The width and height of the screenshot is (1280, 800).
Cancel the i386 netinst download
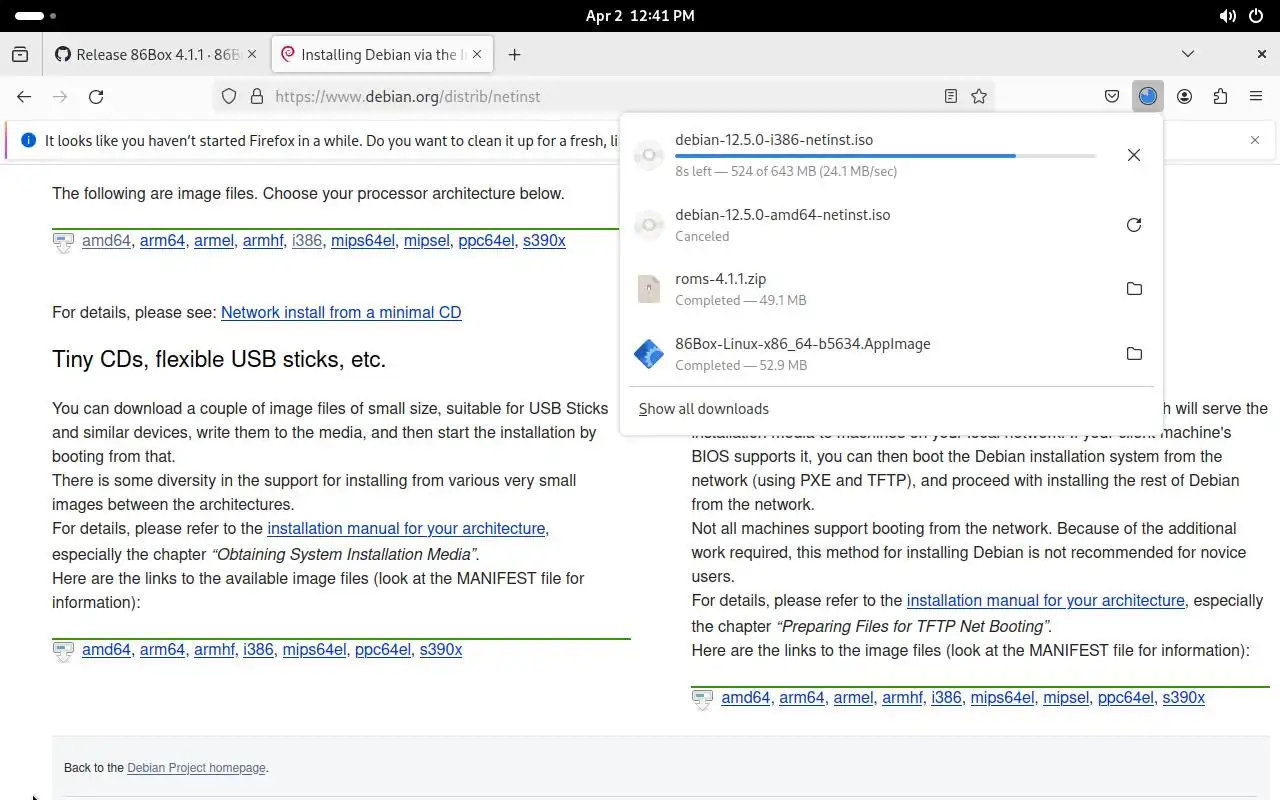(x=1134, y=155)
